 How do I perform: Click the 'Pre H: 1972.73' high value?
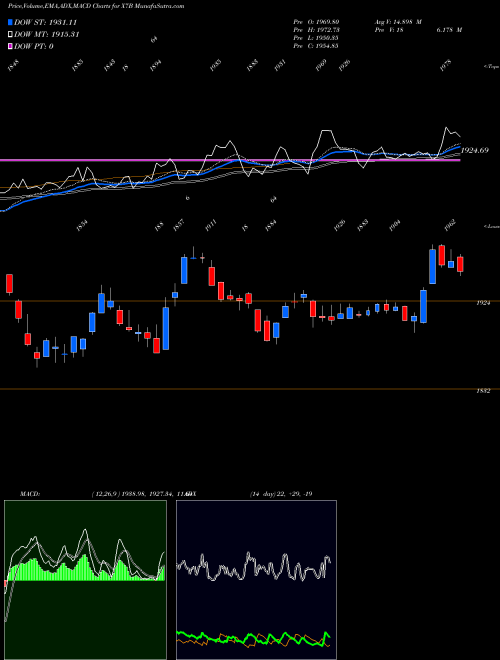pyautogui.click(x=316, y=30)
